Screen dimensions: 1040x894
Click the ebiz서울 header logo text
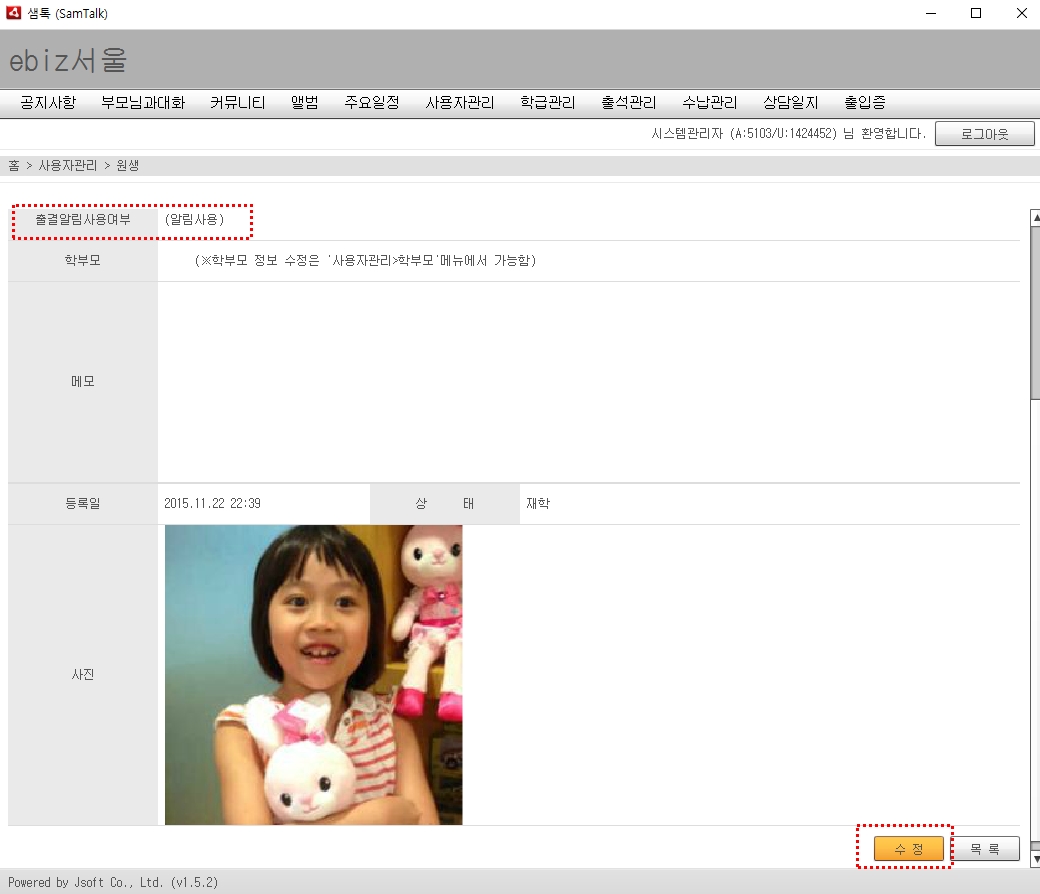[x=68, y=60]
